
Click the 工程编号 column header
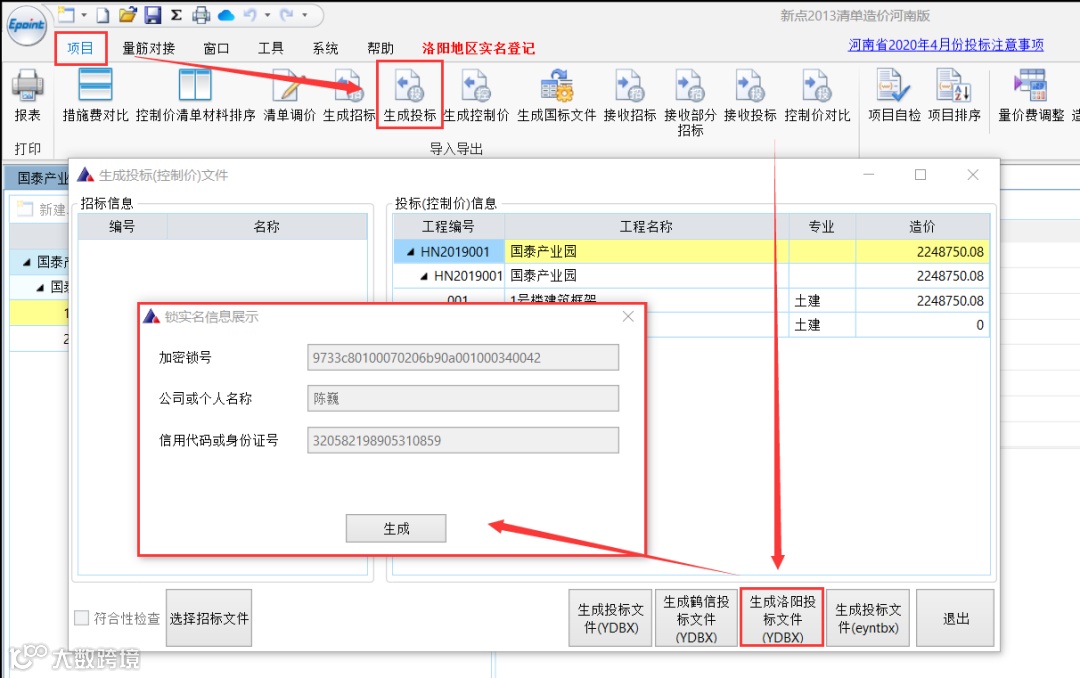tap(448, 226)
